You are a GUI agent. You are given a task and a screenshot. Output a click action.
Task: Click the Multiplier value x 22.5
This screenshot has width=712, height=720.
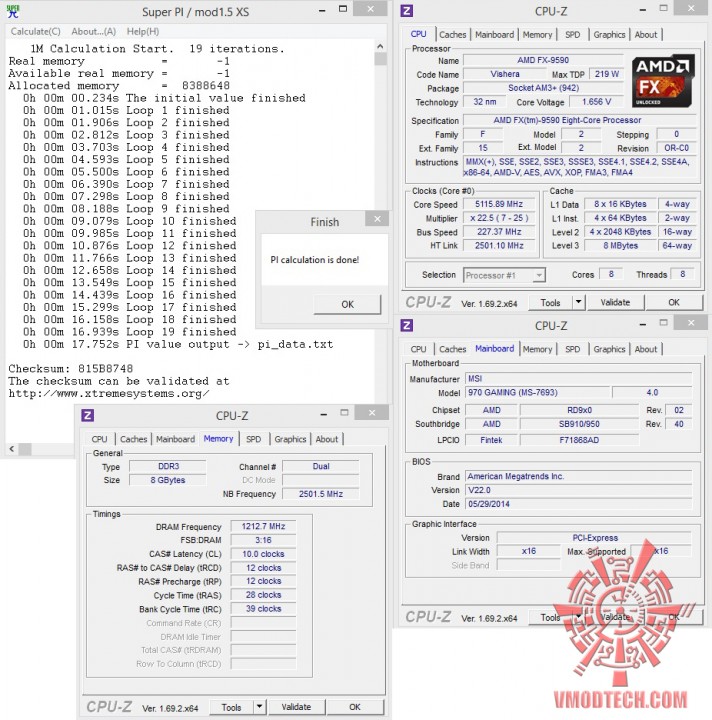coord(499,218)
